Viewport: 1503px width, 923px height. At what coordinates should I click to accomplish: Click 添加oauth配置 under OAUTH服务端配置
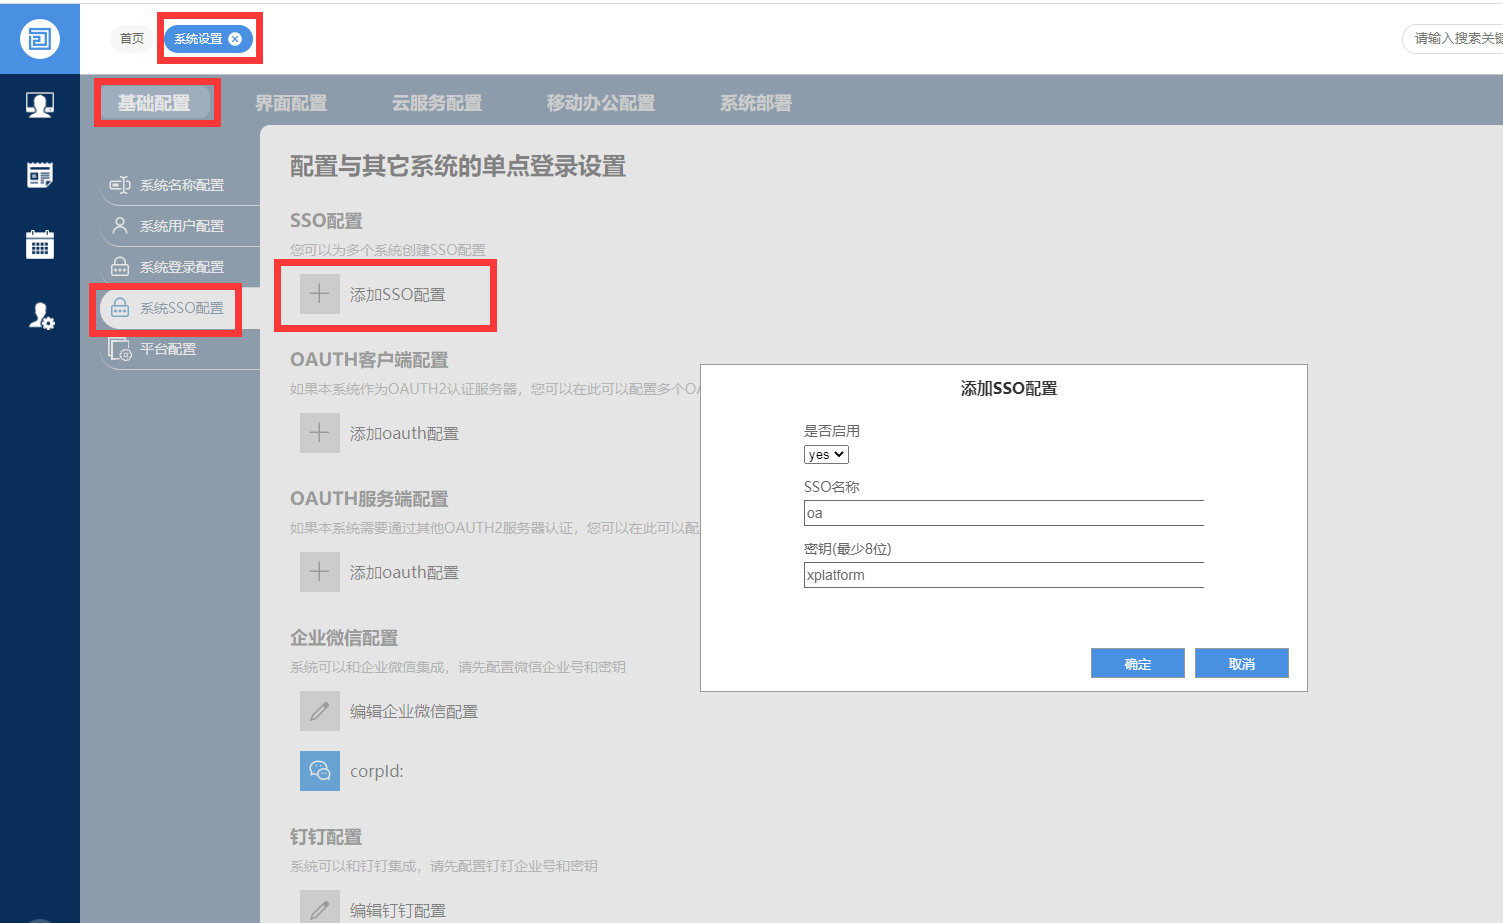(x=404, y=573)
